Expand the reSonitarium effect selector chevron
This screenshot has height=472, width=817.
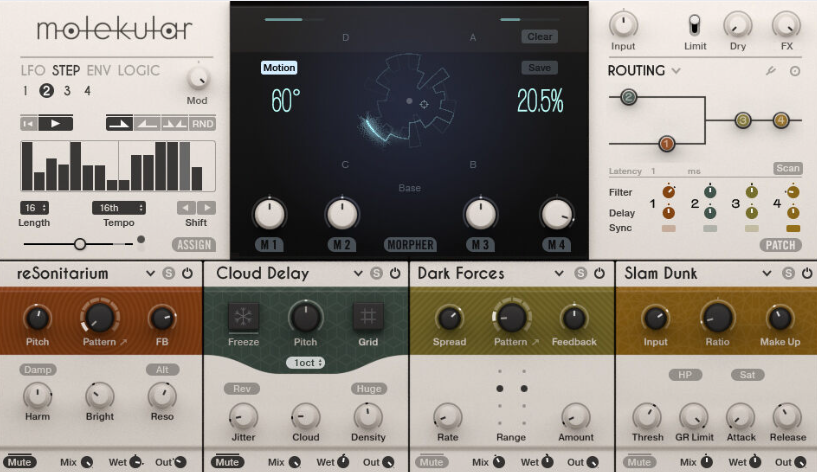click(x=150, y=273)
